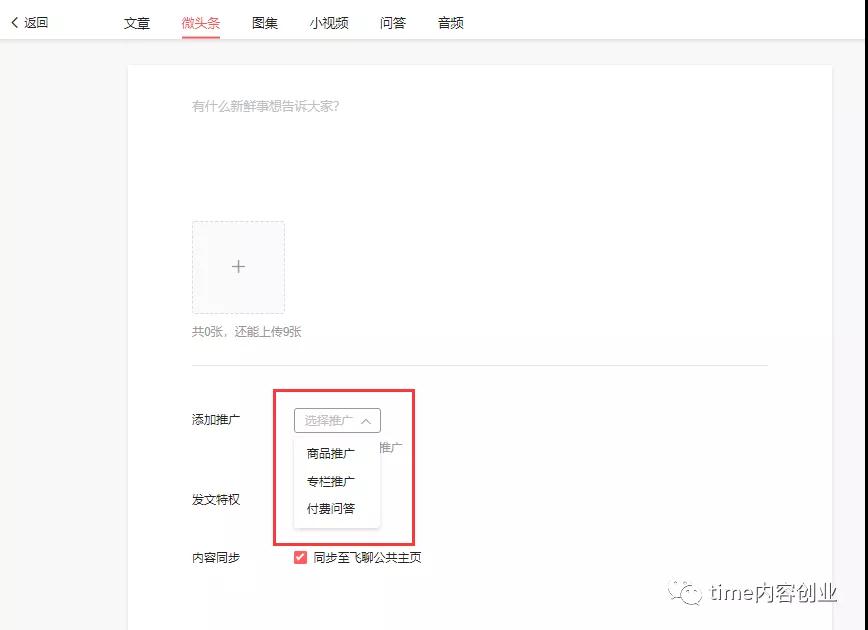Click the plus icon to upload image
Image resolution: width=868 pixels, height=630 pixels.
[238, 267]
